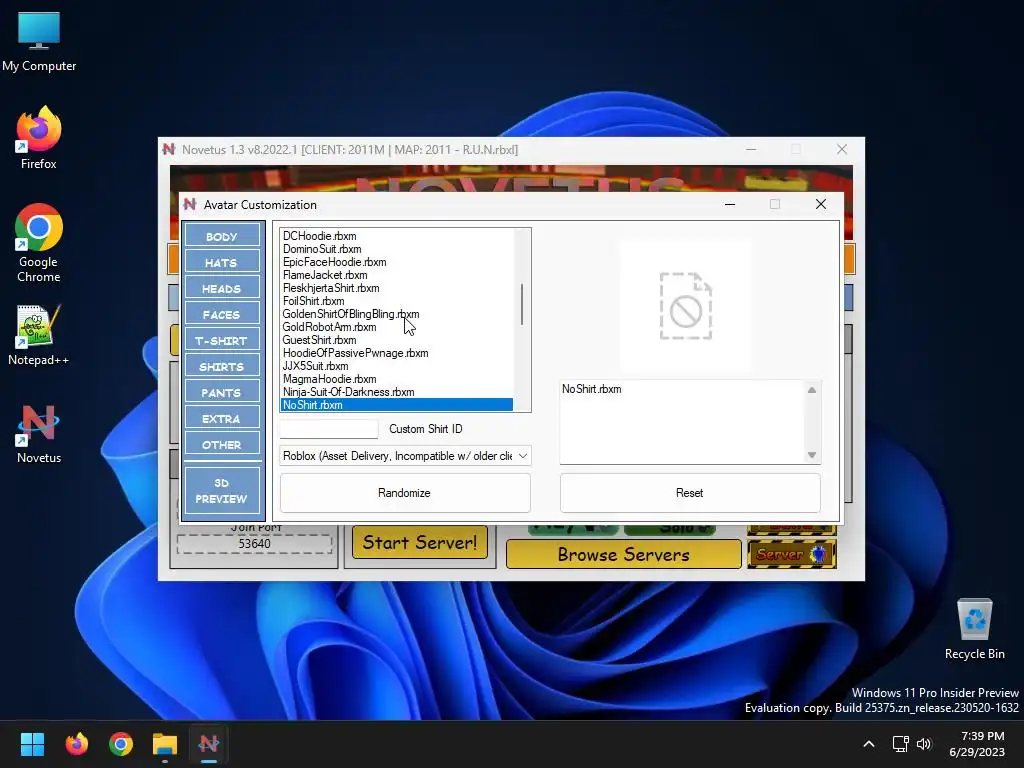This screenshot has height=768, width=1024.
Task: Select FoilShirt.rbxm in the shirt list
Action: point(396,301)
